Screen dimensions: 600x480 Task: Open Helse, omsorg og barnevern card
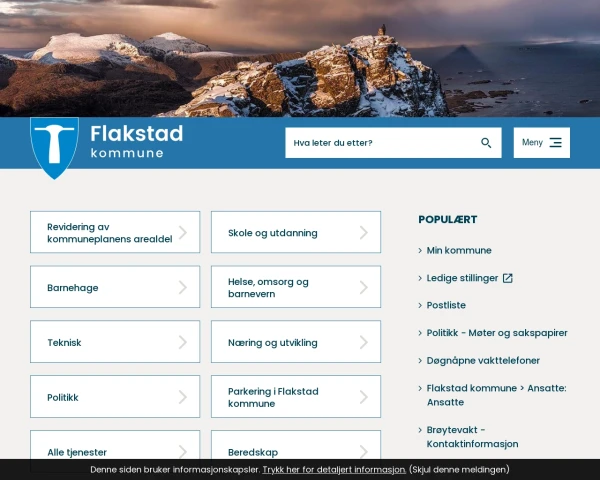click(x=296, y=287)
